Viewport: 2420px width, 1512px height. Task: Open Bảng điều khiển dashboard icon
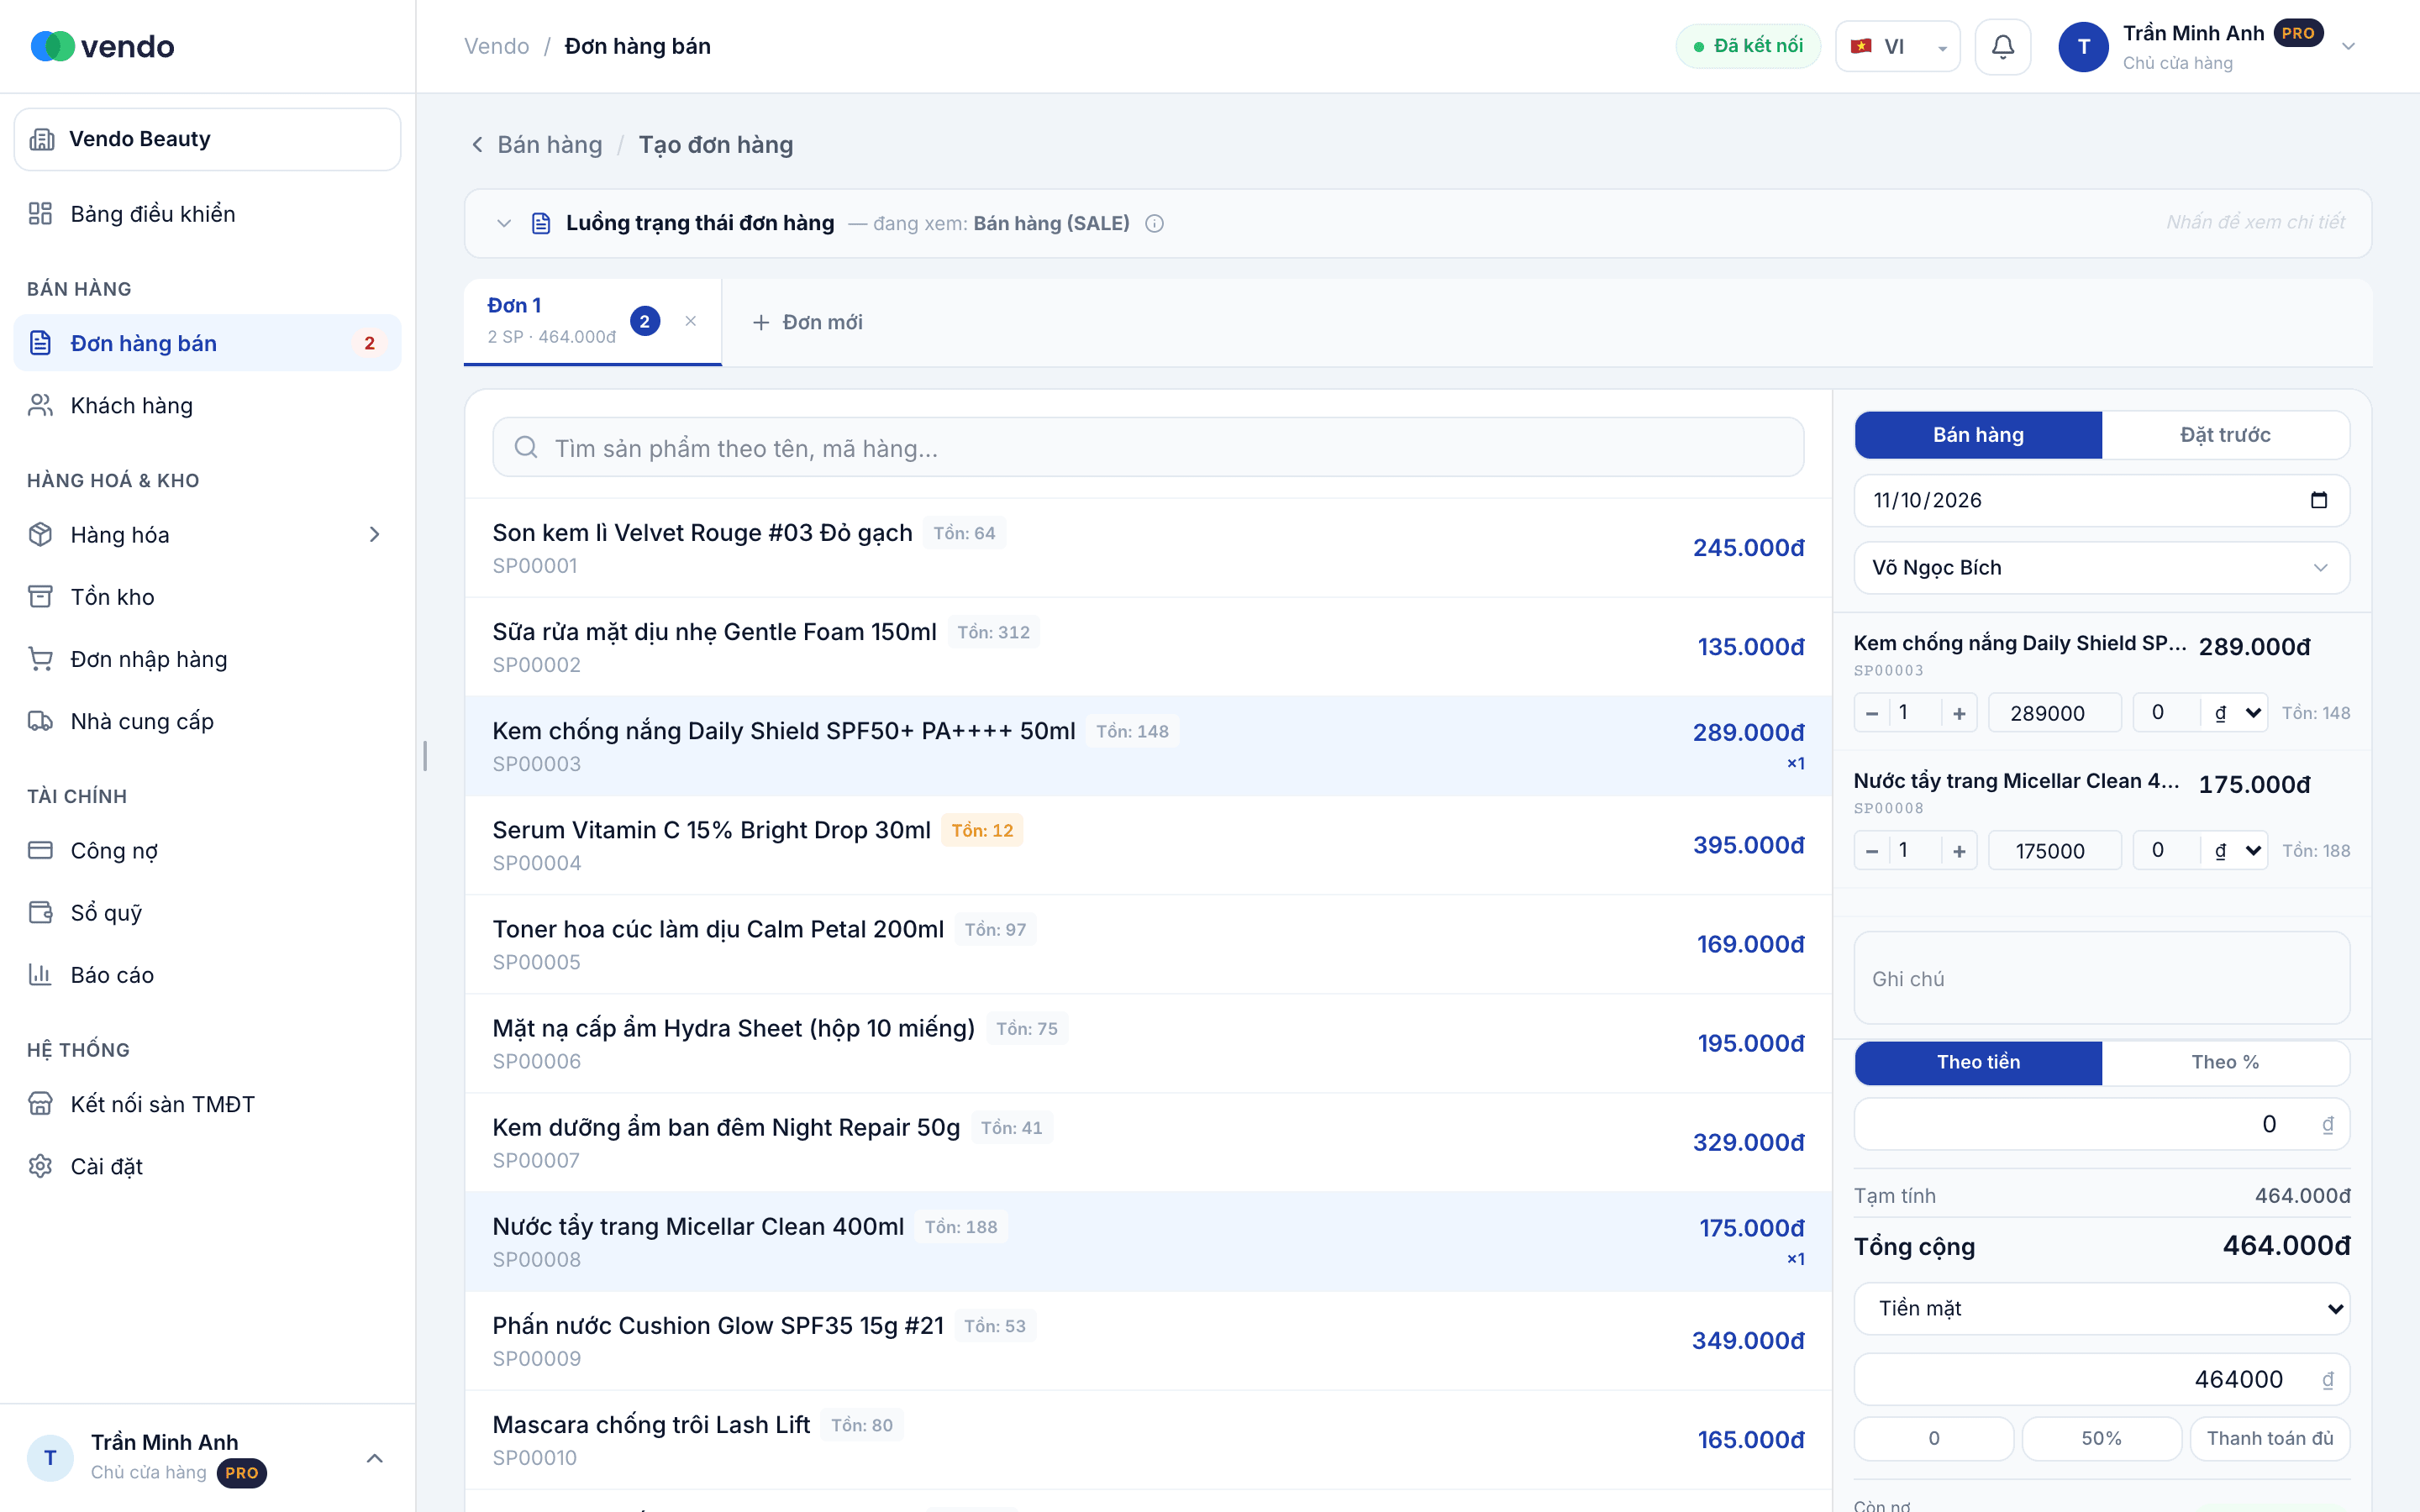point(40,214)
